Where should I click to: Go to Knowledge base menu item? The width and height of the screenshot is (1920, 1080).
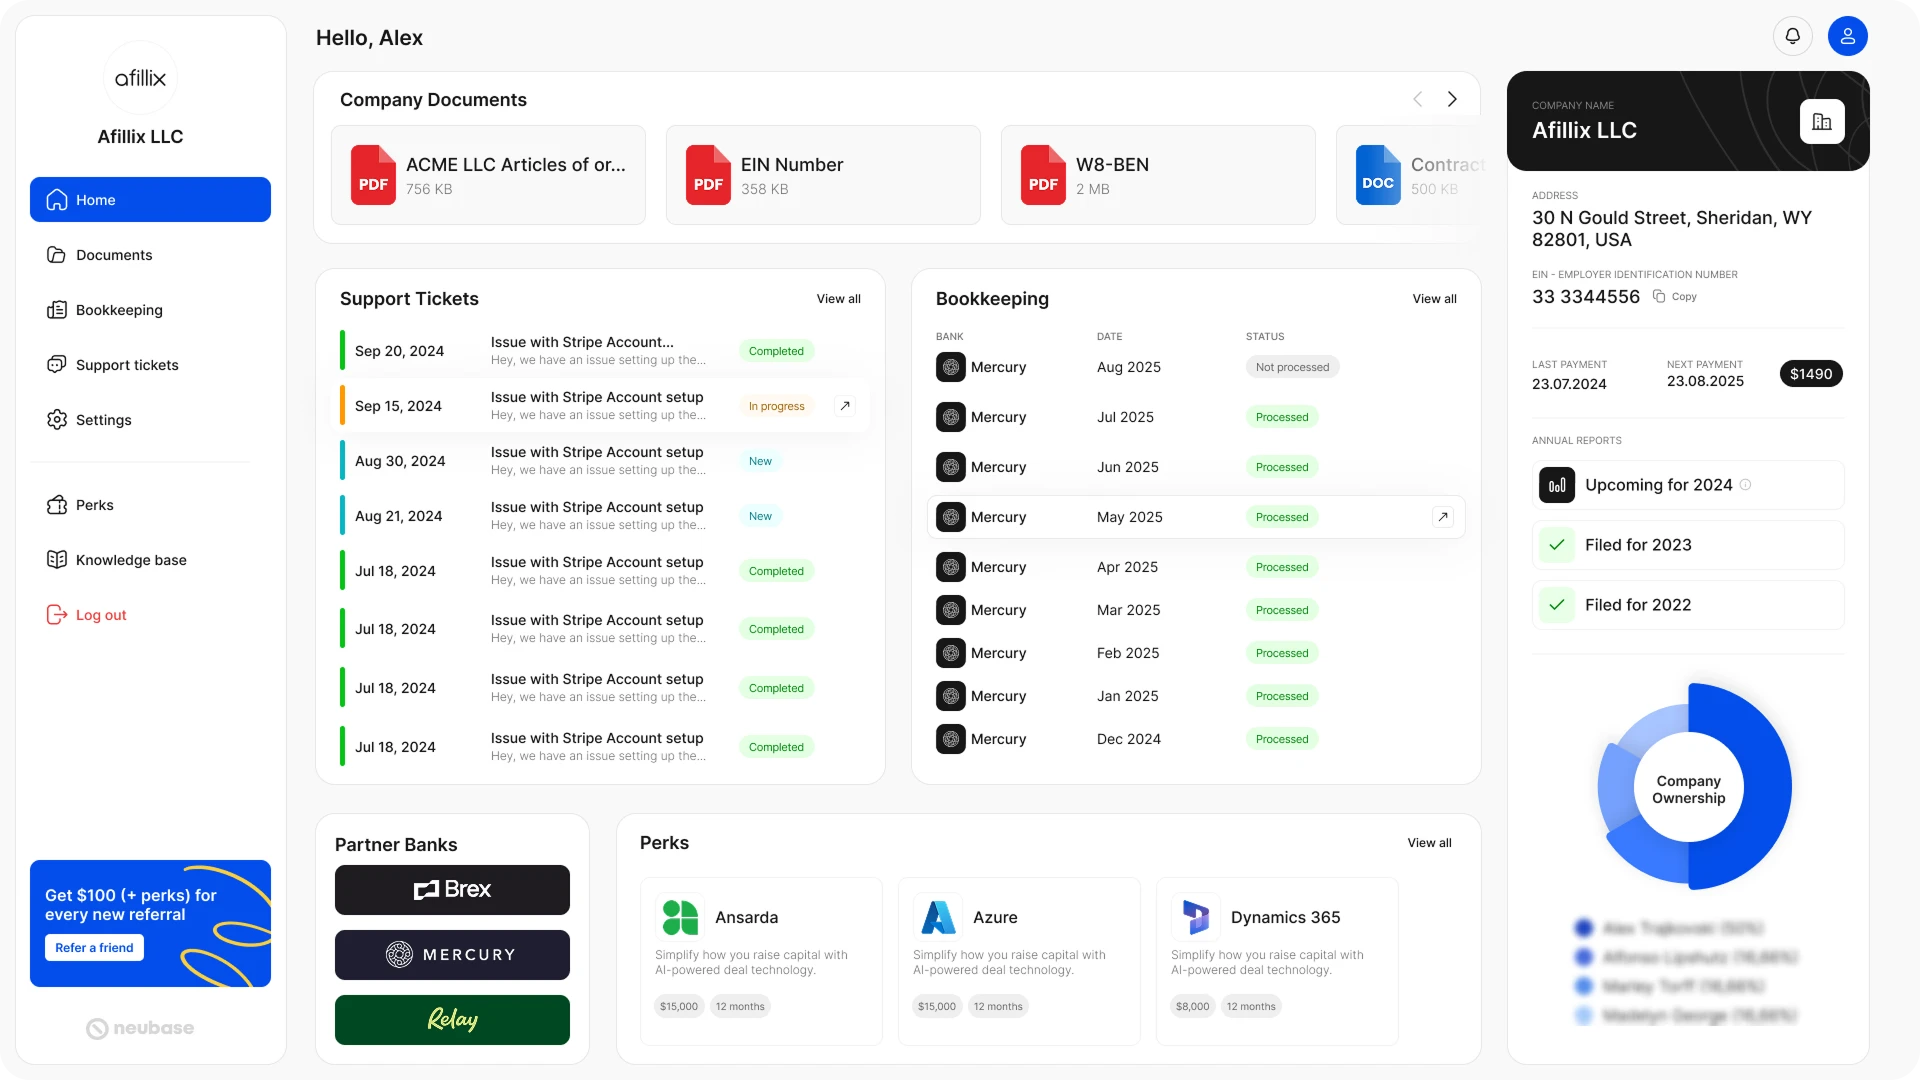pos(131,560)
